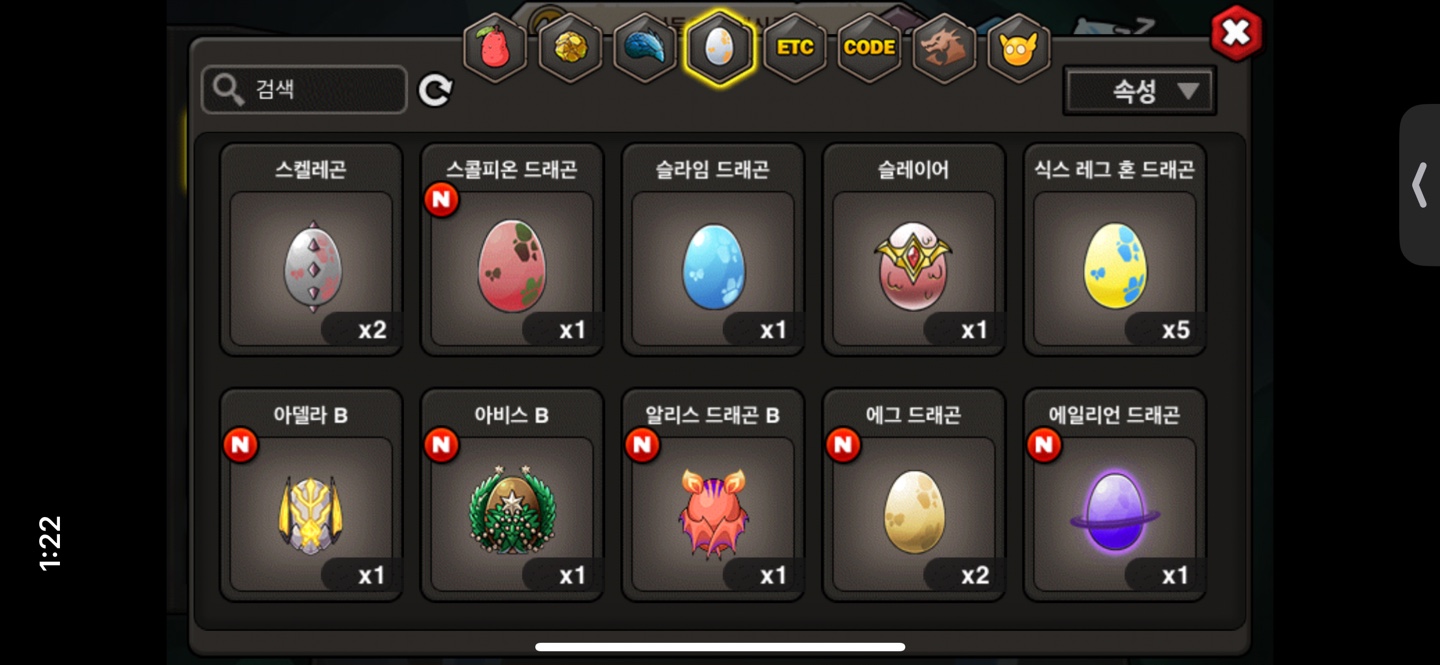Screen dimensions: 1440x665
Task: Open the ETC items tab
Action: pyautogui.click(x=795, y=47)
